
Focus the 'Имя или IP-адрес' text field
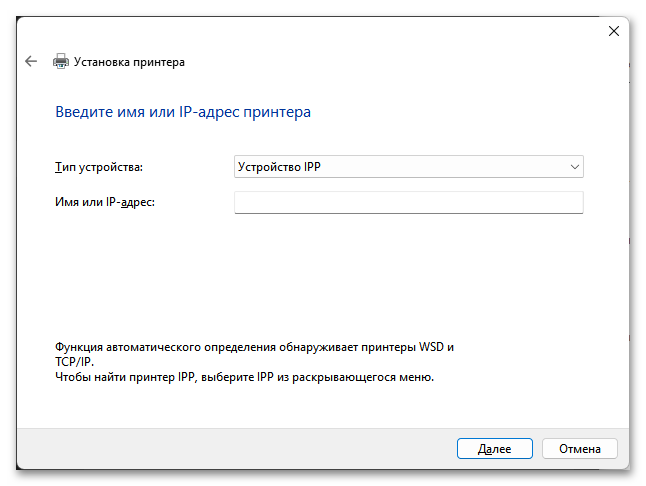click(x=408, y=203)
